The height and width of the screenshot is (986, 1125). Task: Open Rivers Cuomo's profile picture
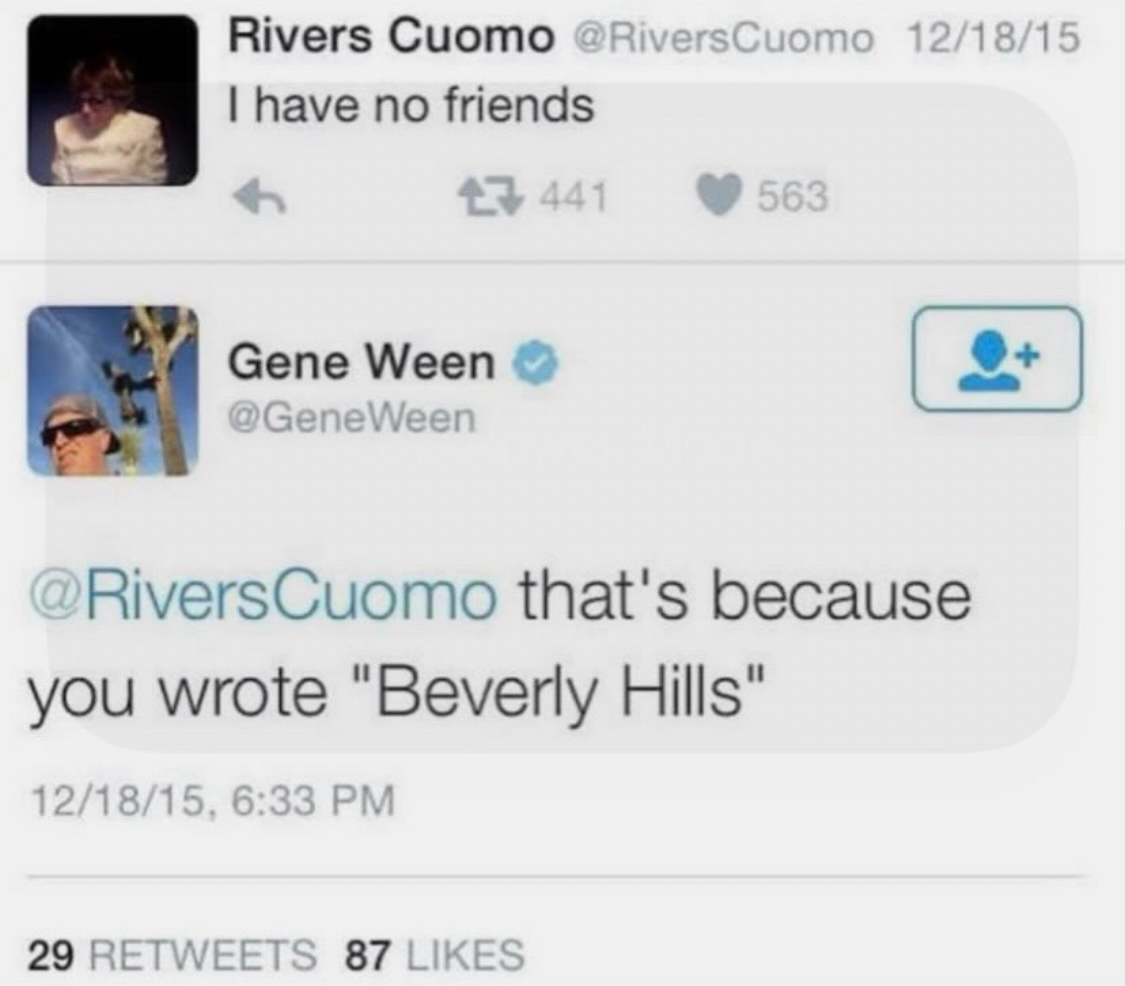pos(112,100)
